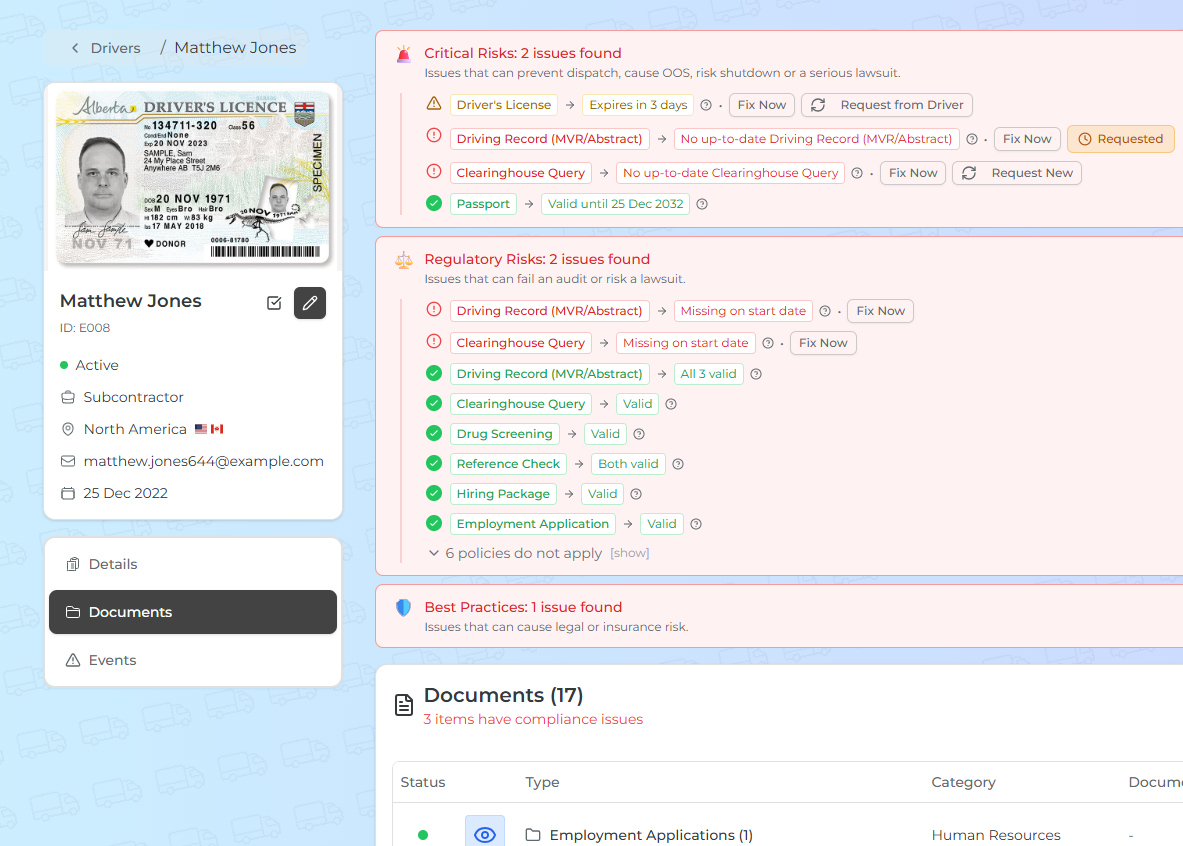The image size is (1183, 846).
Task: Click help icon beside Expires in 3 days
Action: coord(706,105)
